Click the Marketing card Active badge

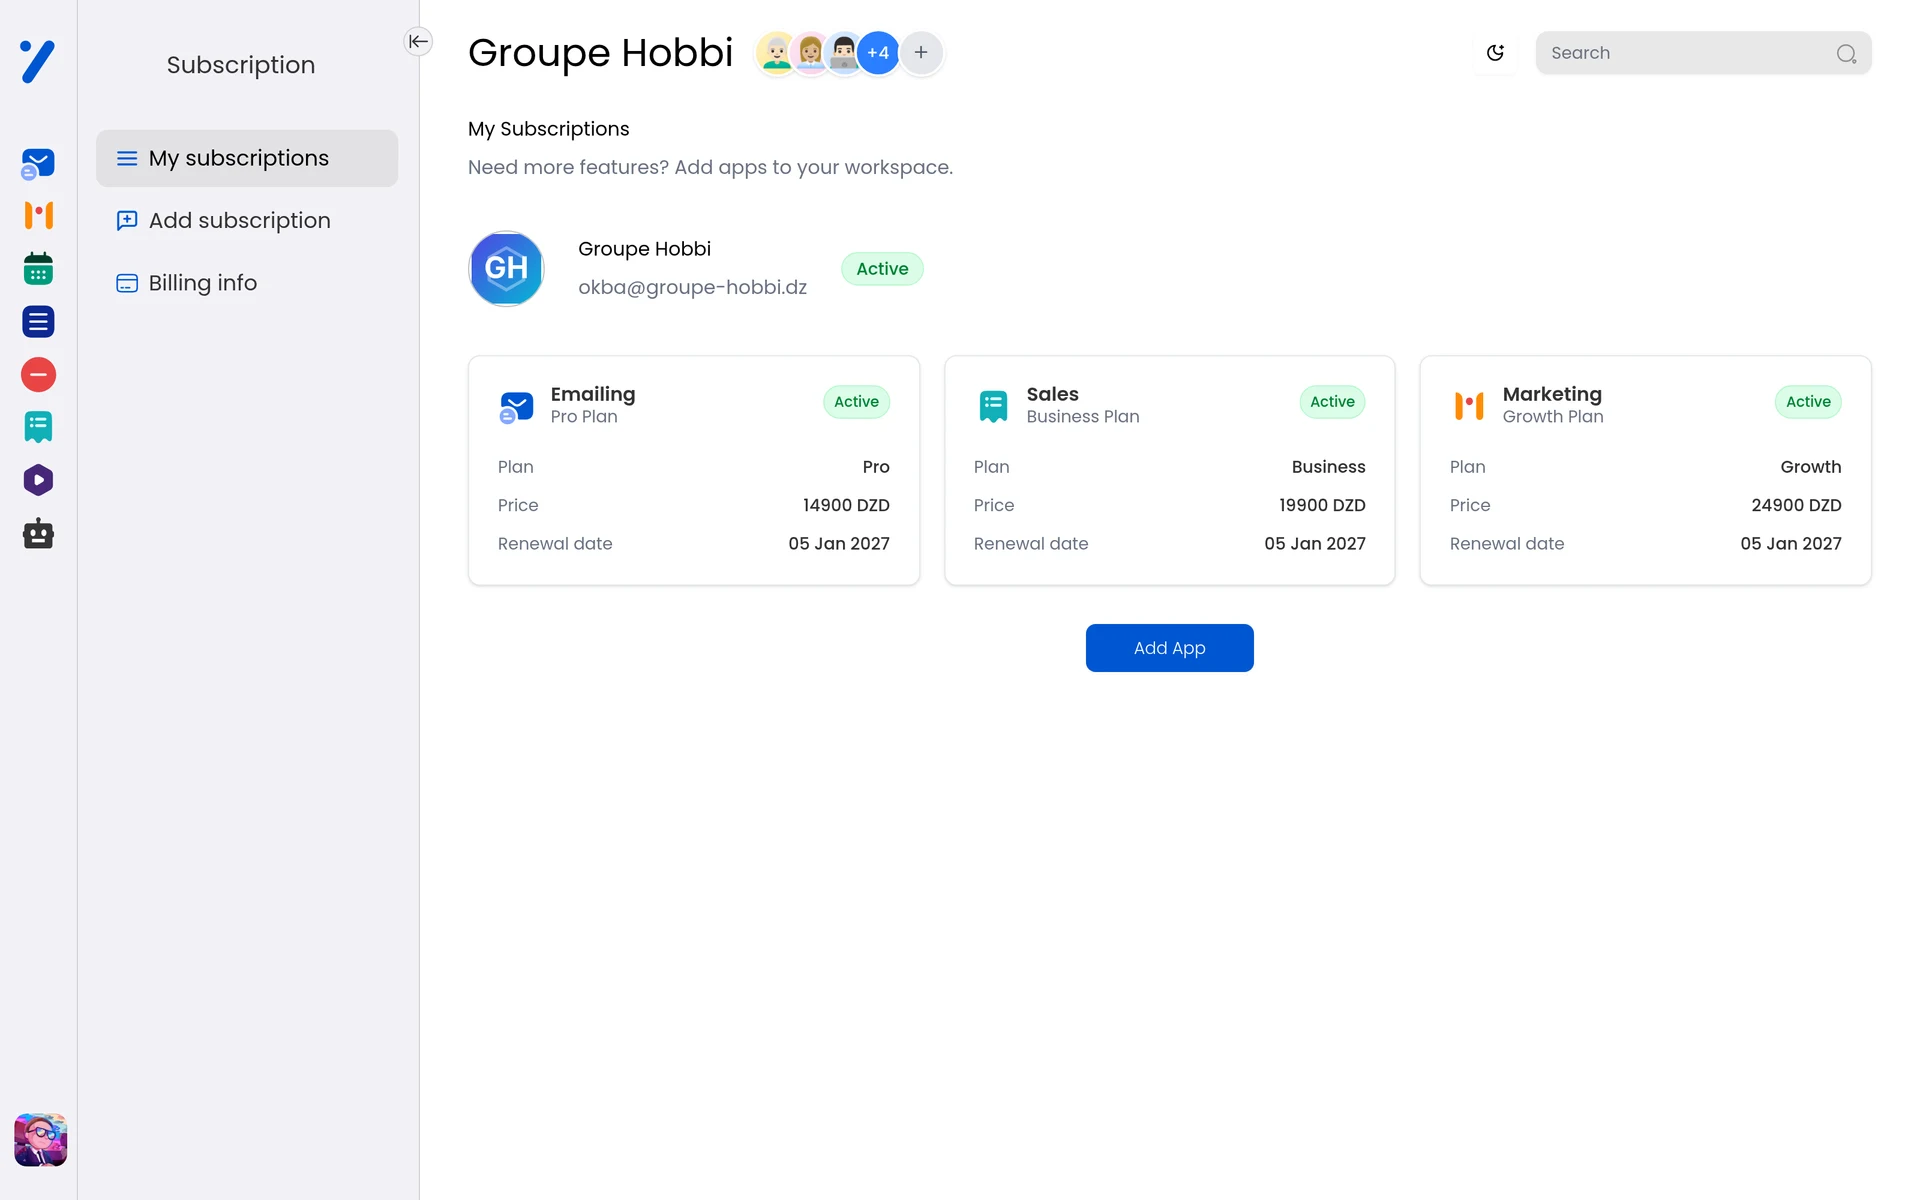click(x=1808, y=402)
